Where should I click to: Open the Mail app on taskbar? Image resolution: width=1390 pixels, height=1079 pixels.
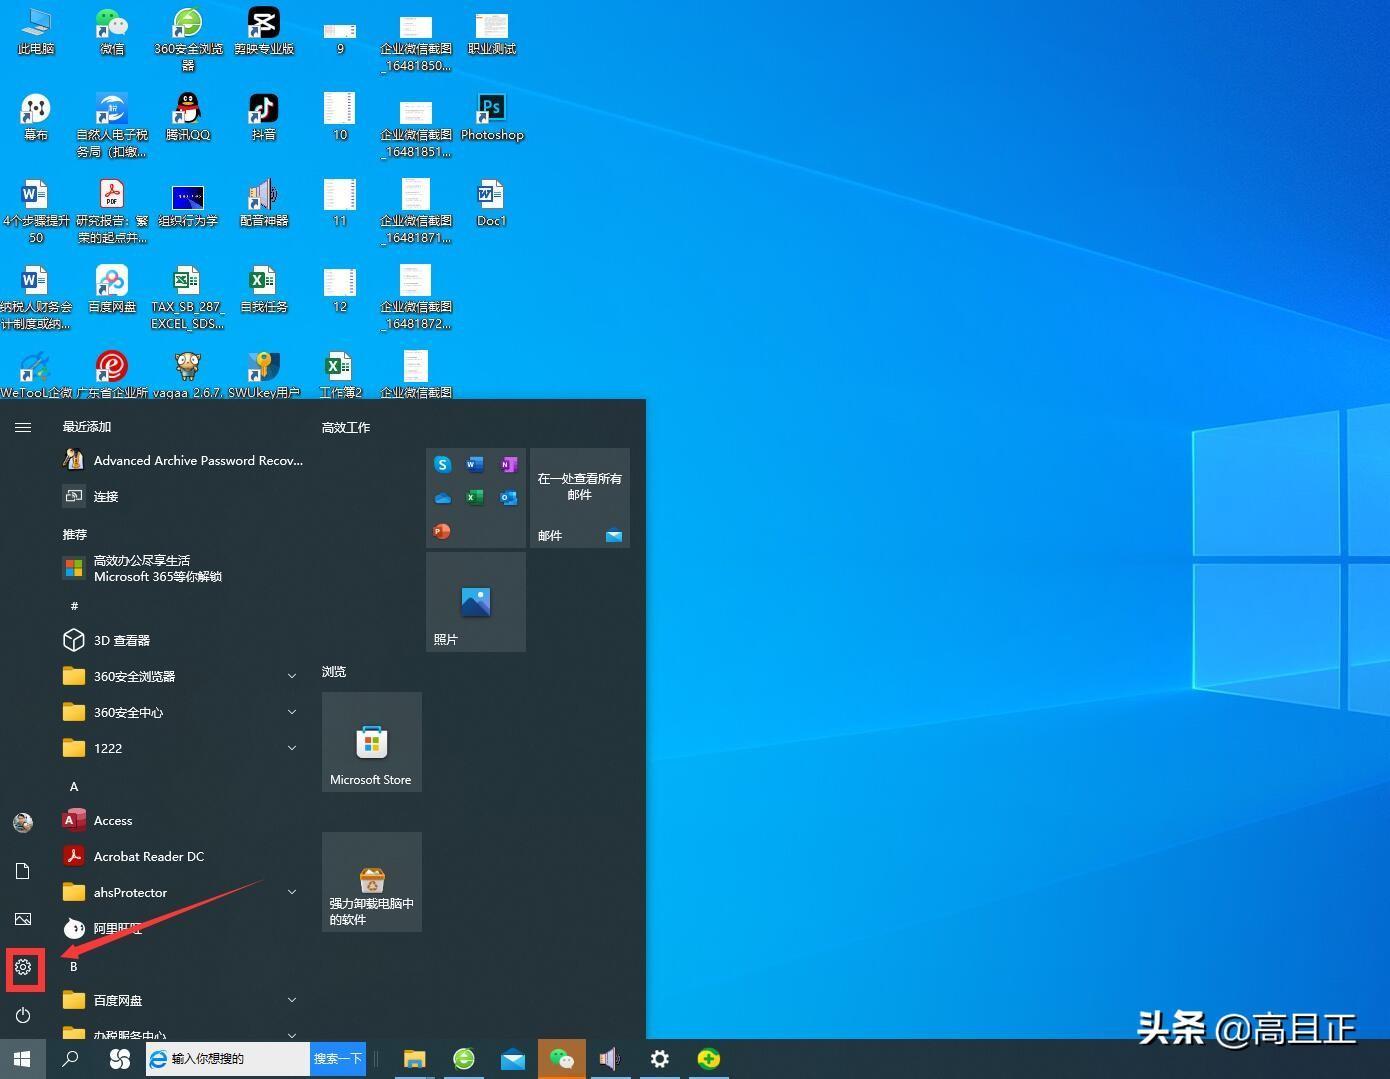point(513,1059)
